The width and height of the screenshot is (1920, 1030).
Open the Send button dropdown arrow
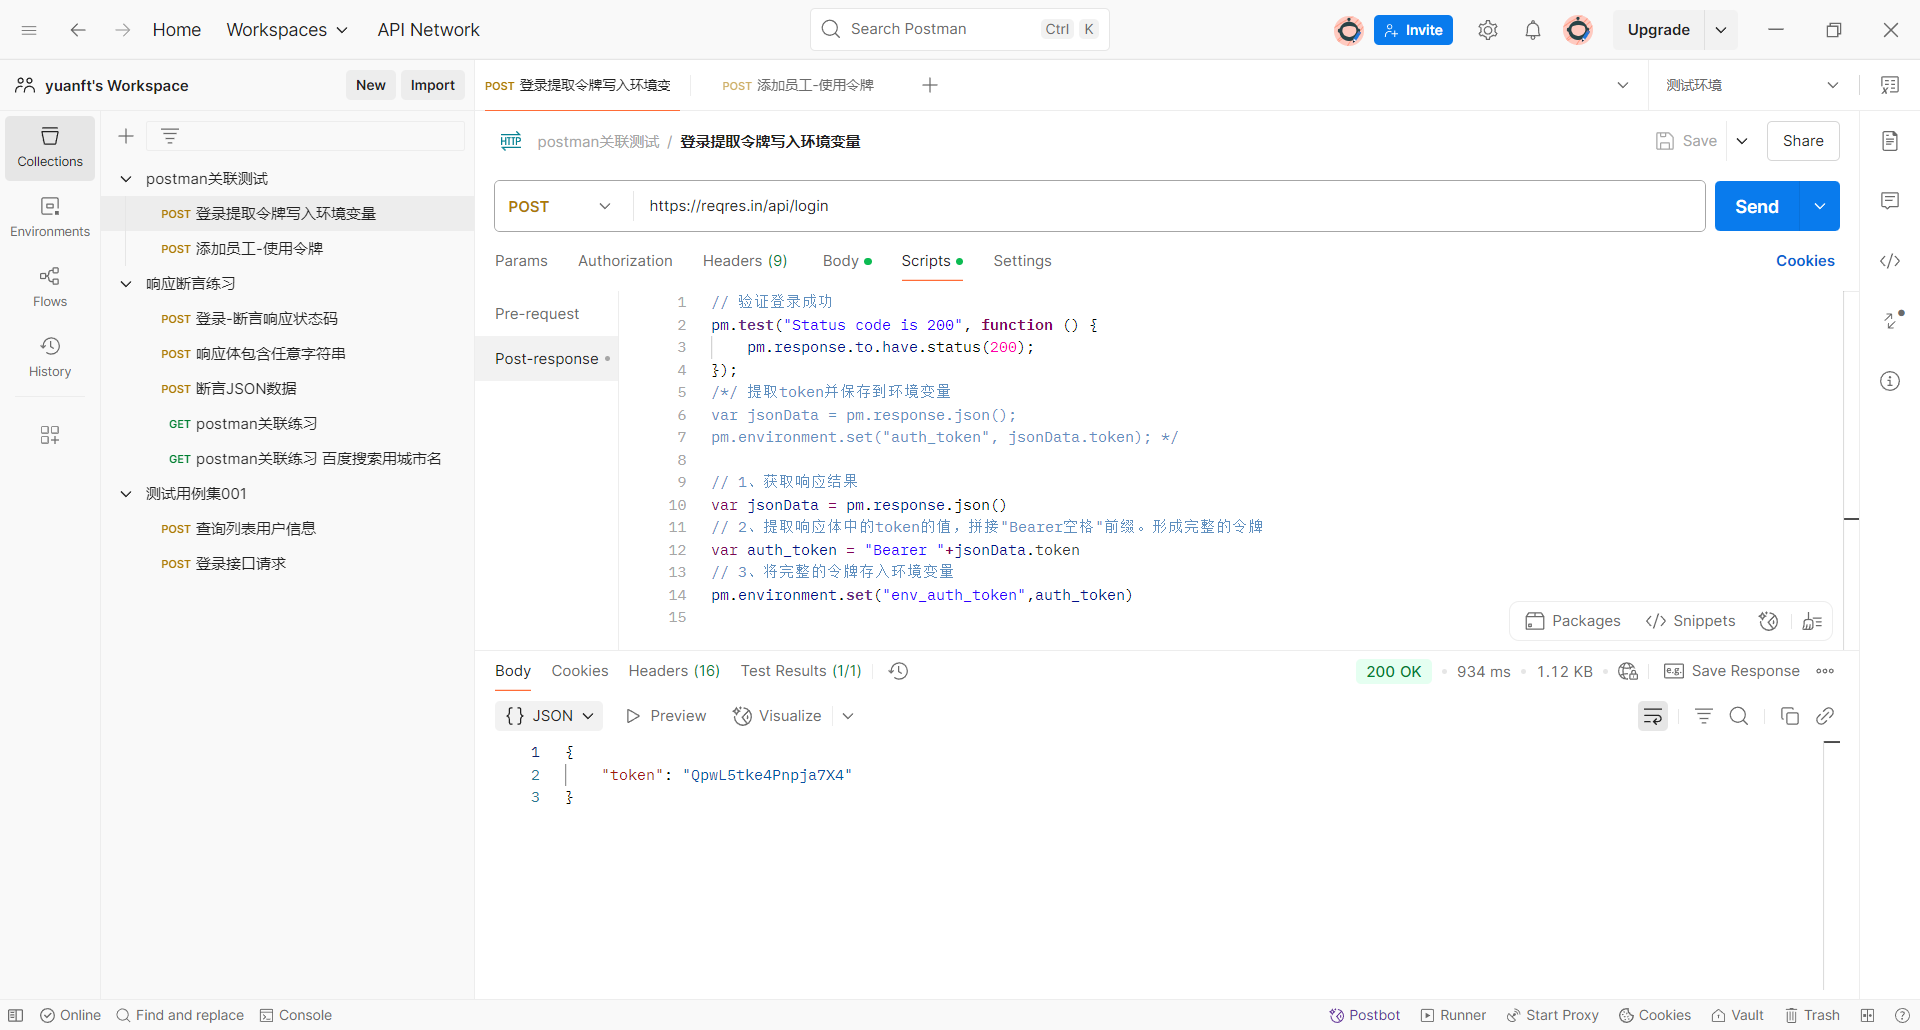1820,206
